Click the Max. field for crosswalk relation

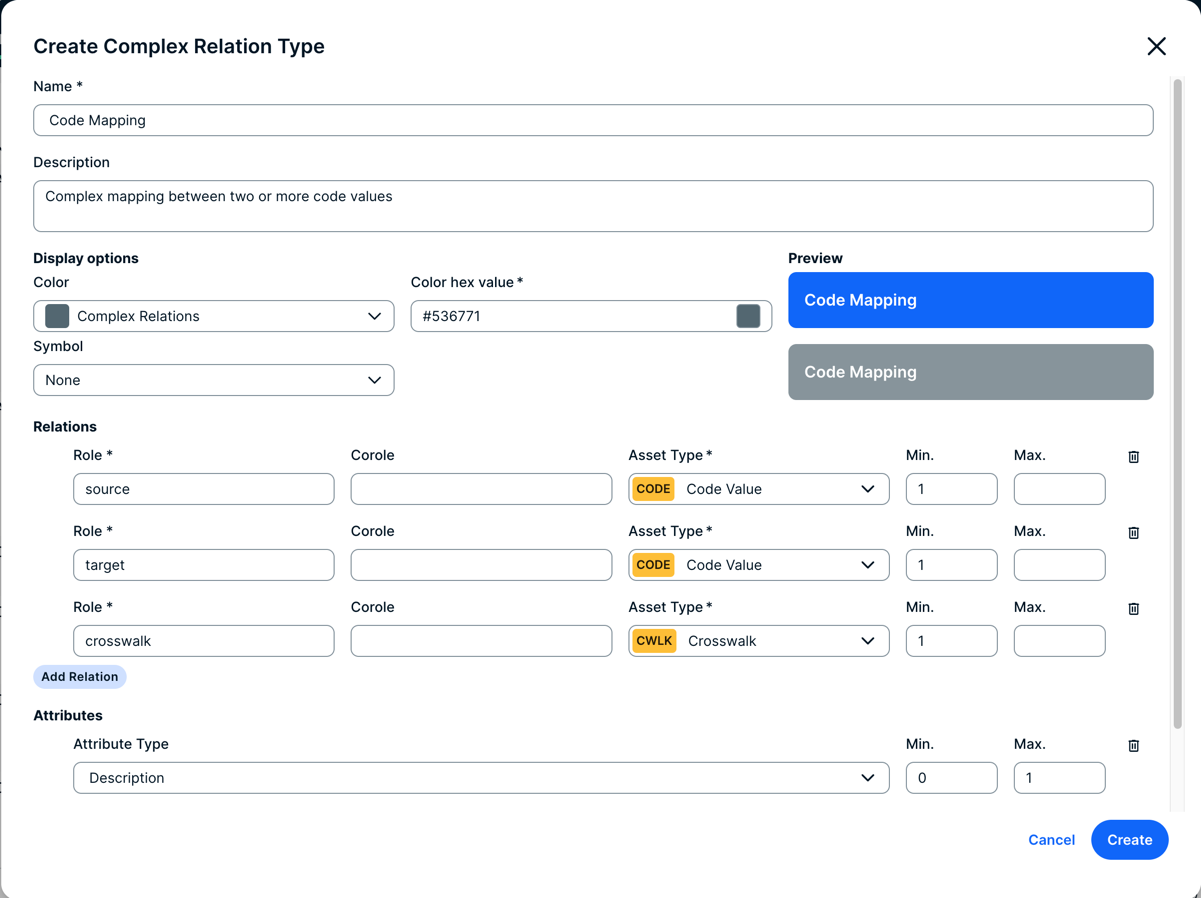point(1059,641)
